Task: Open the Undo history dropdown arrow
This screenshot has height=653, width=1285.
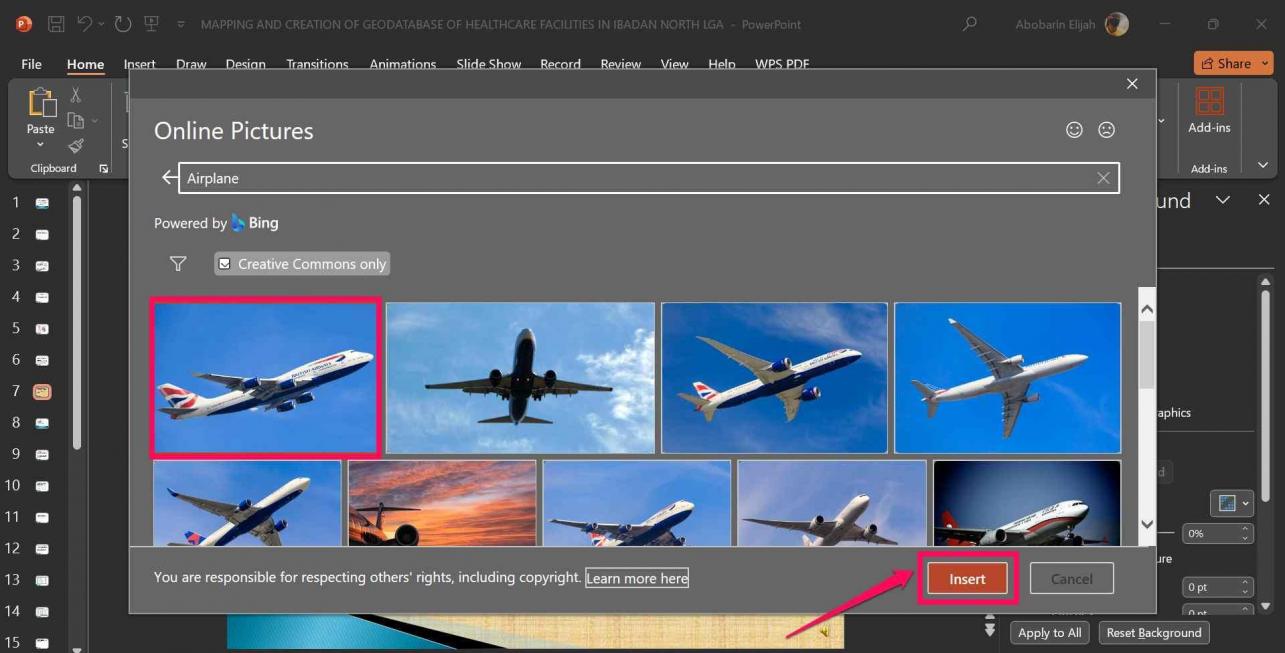Action: click(x=101, y=24)
